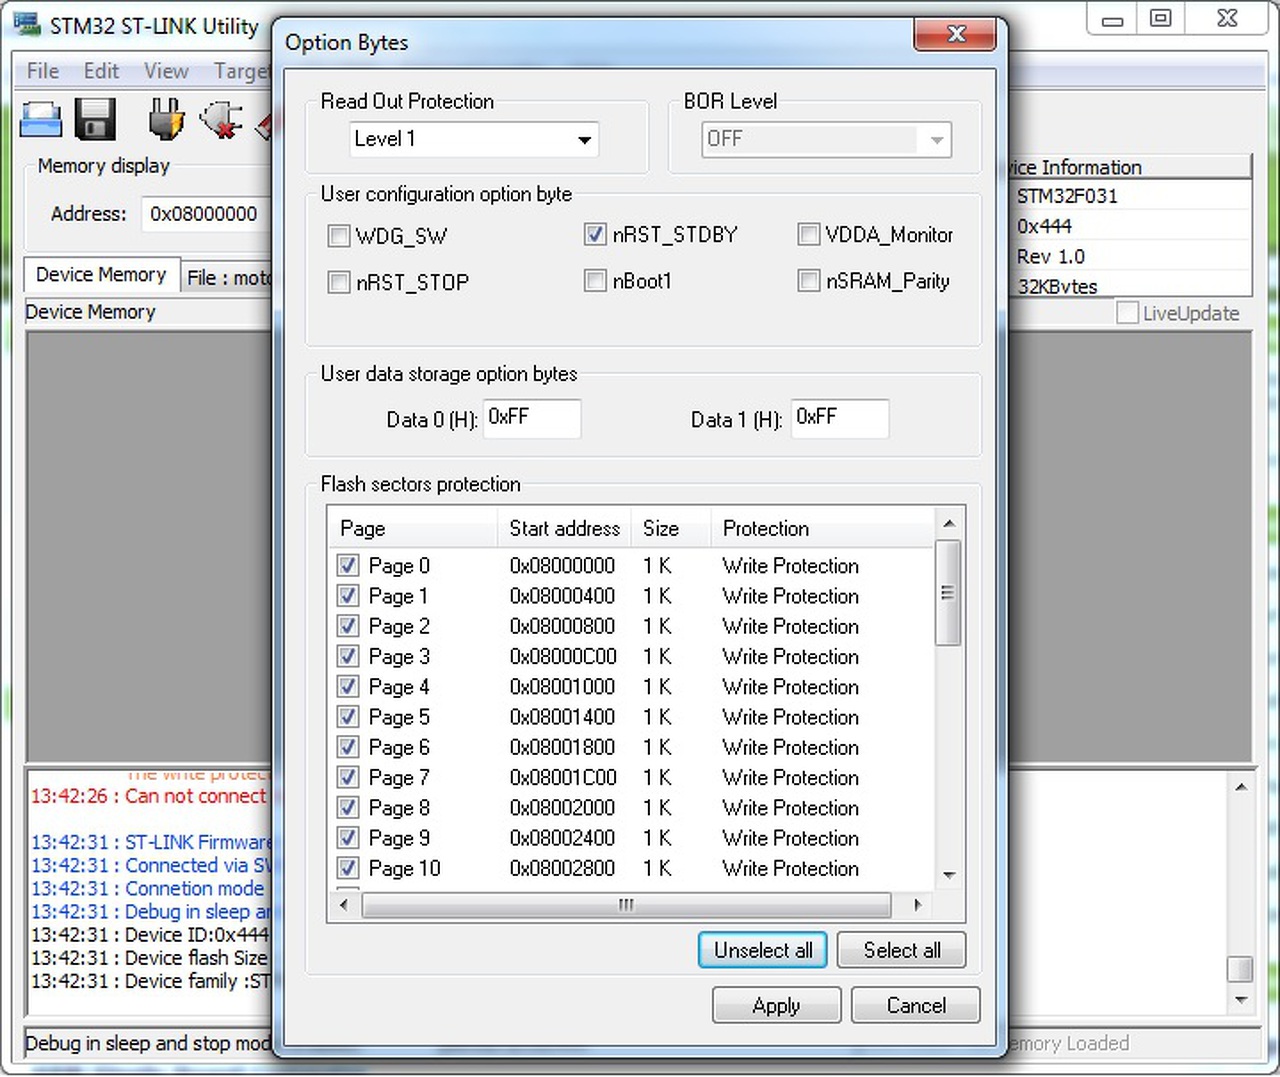Screen dimensions: 1280x1077
Task: Disable protection checkbox for Page 5
Action: click(348, 717)
